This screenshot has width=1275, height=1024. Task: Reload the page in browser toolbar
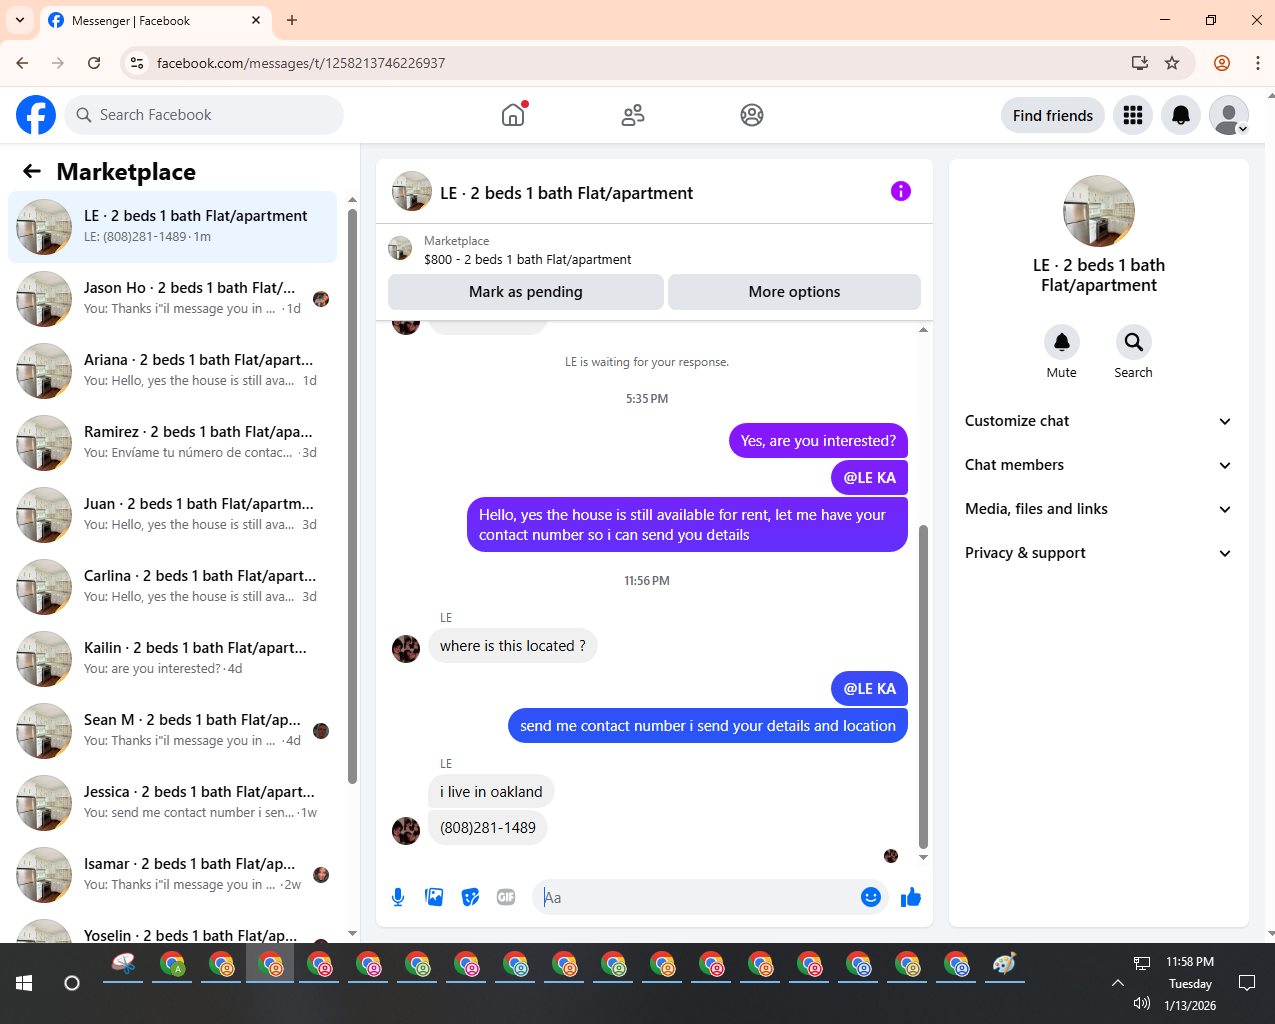[94, 63]
